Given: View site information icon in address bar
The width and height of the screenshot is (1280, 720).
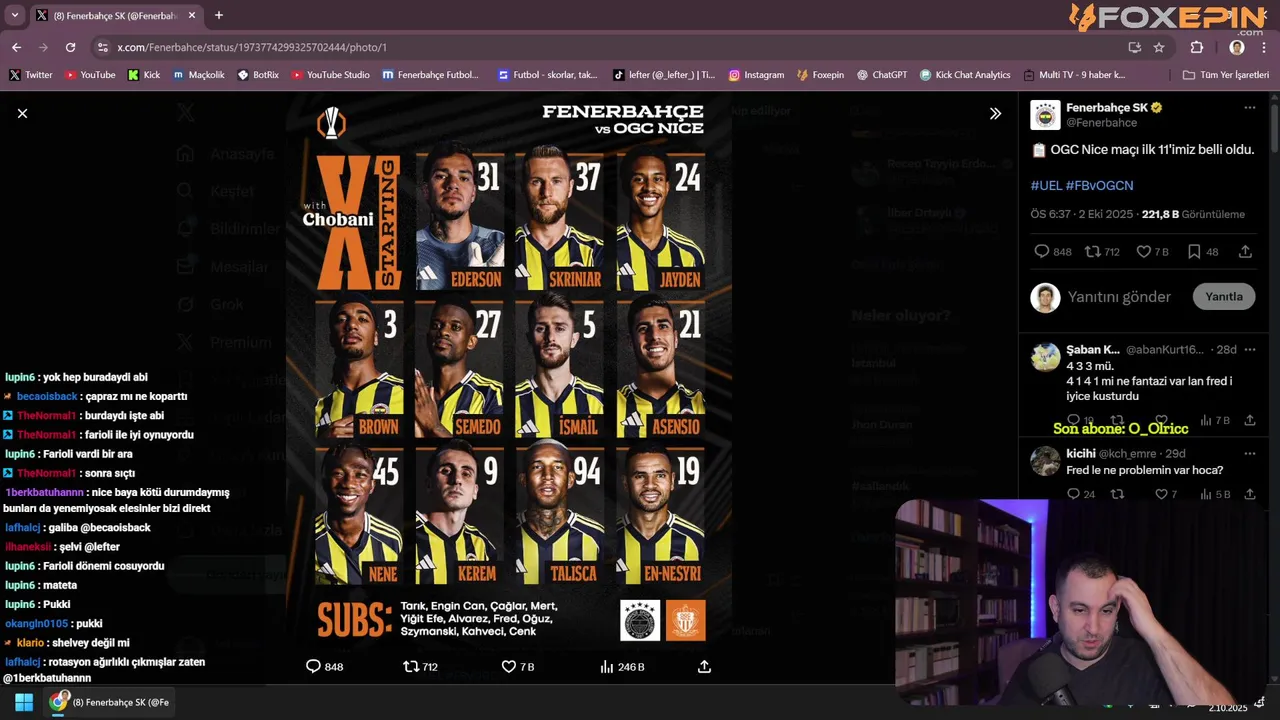Looking at the screenshot, I should tap(101, 47).
